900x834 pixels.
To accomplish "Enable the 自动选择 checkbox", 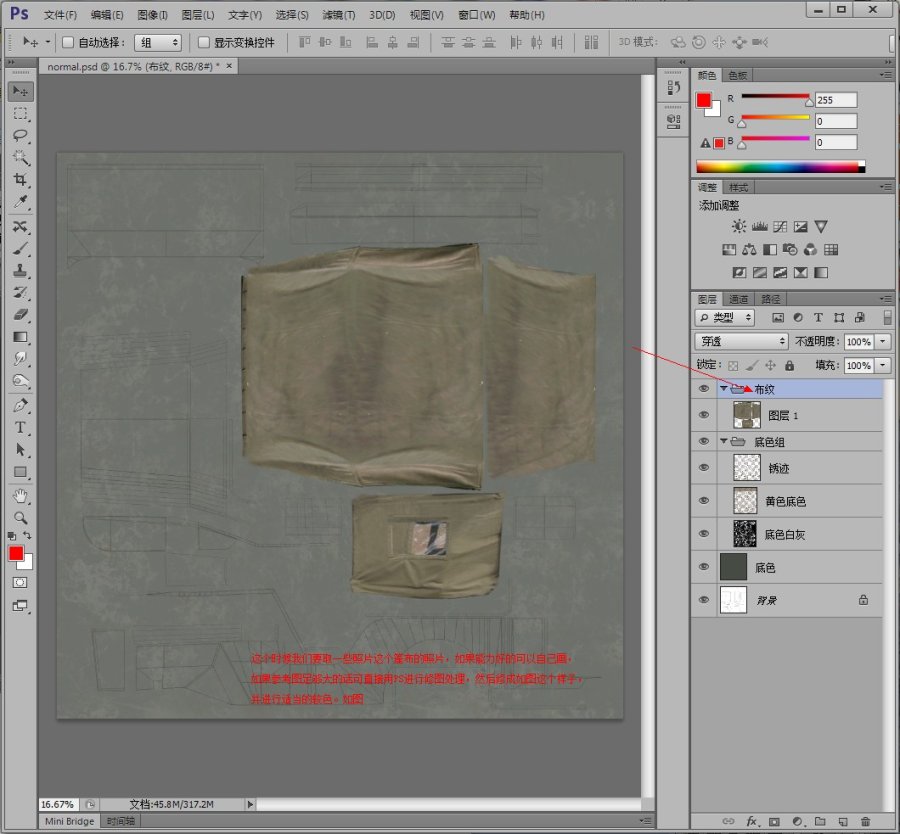I will [x=68, y=42].
